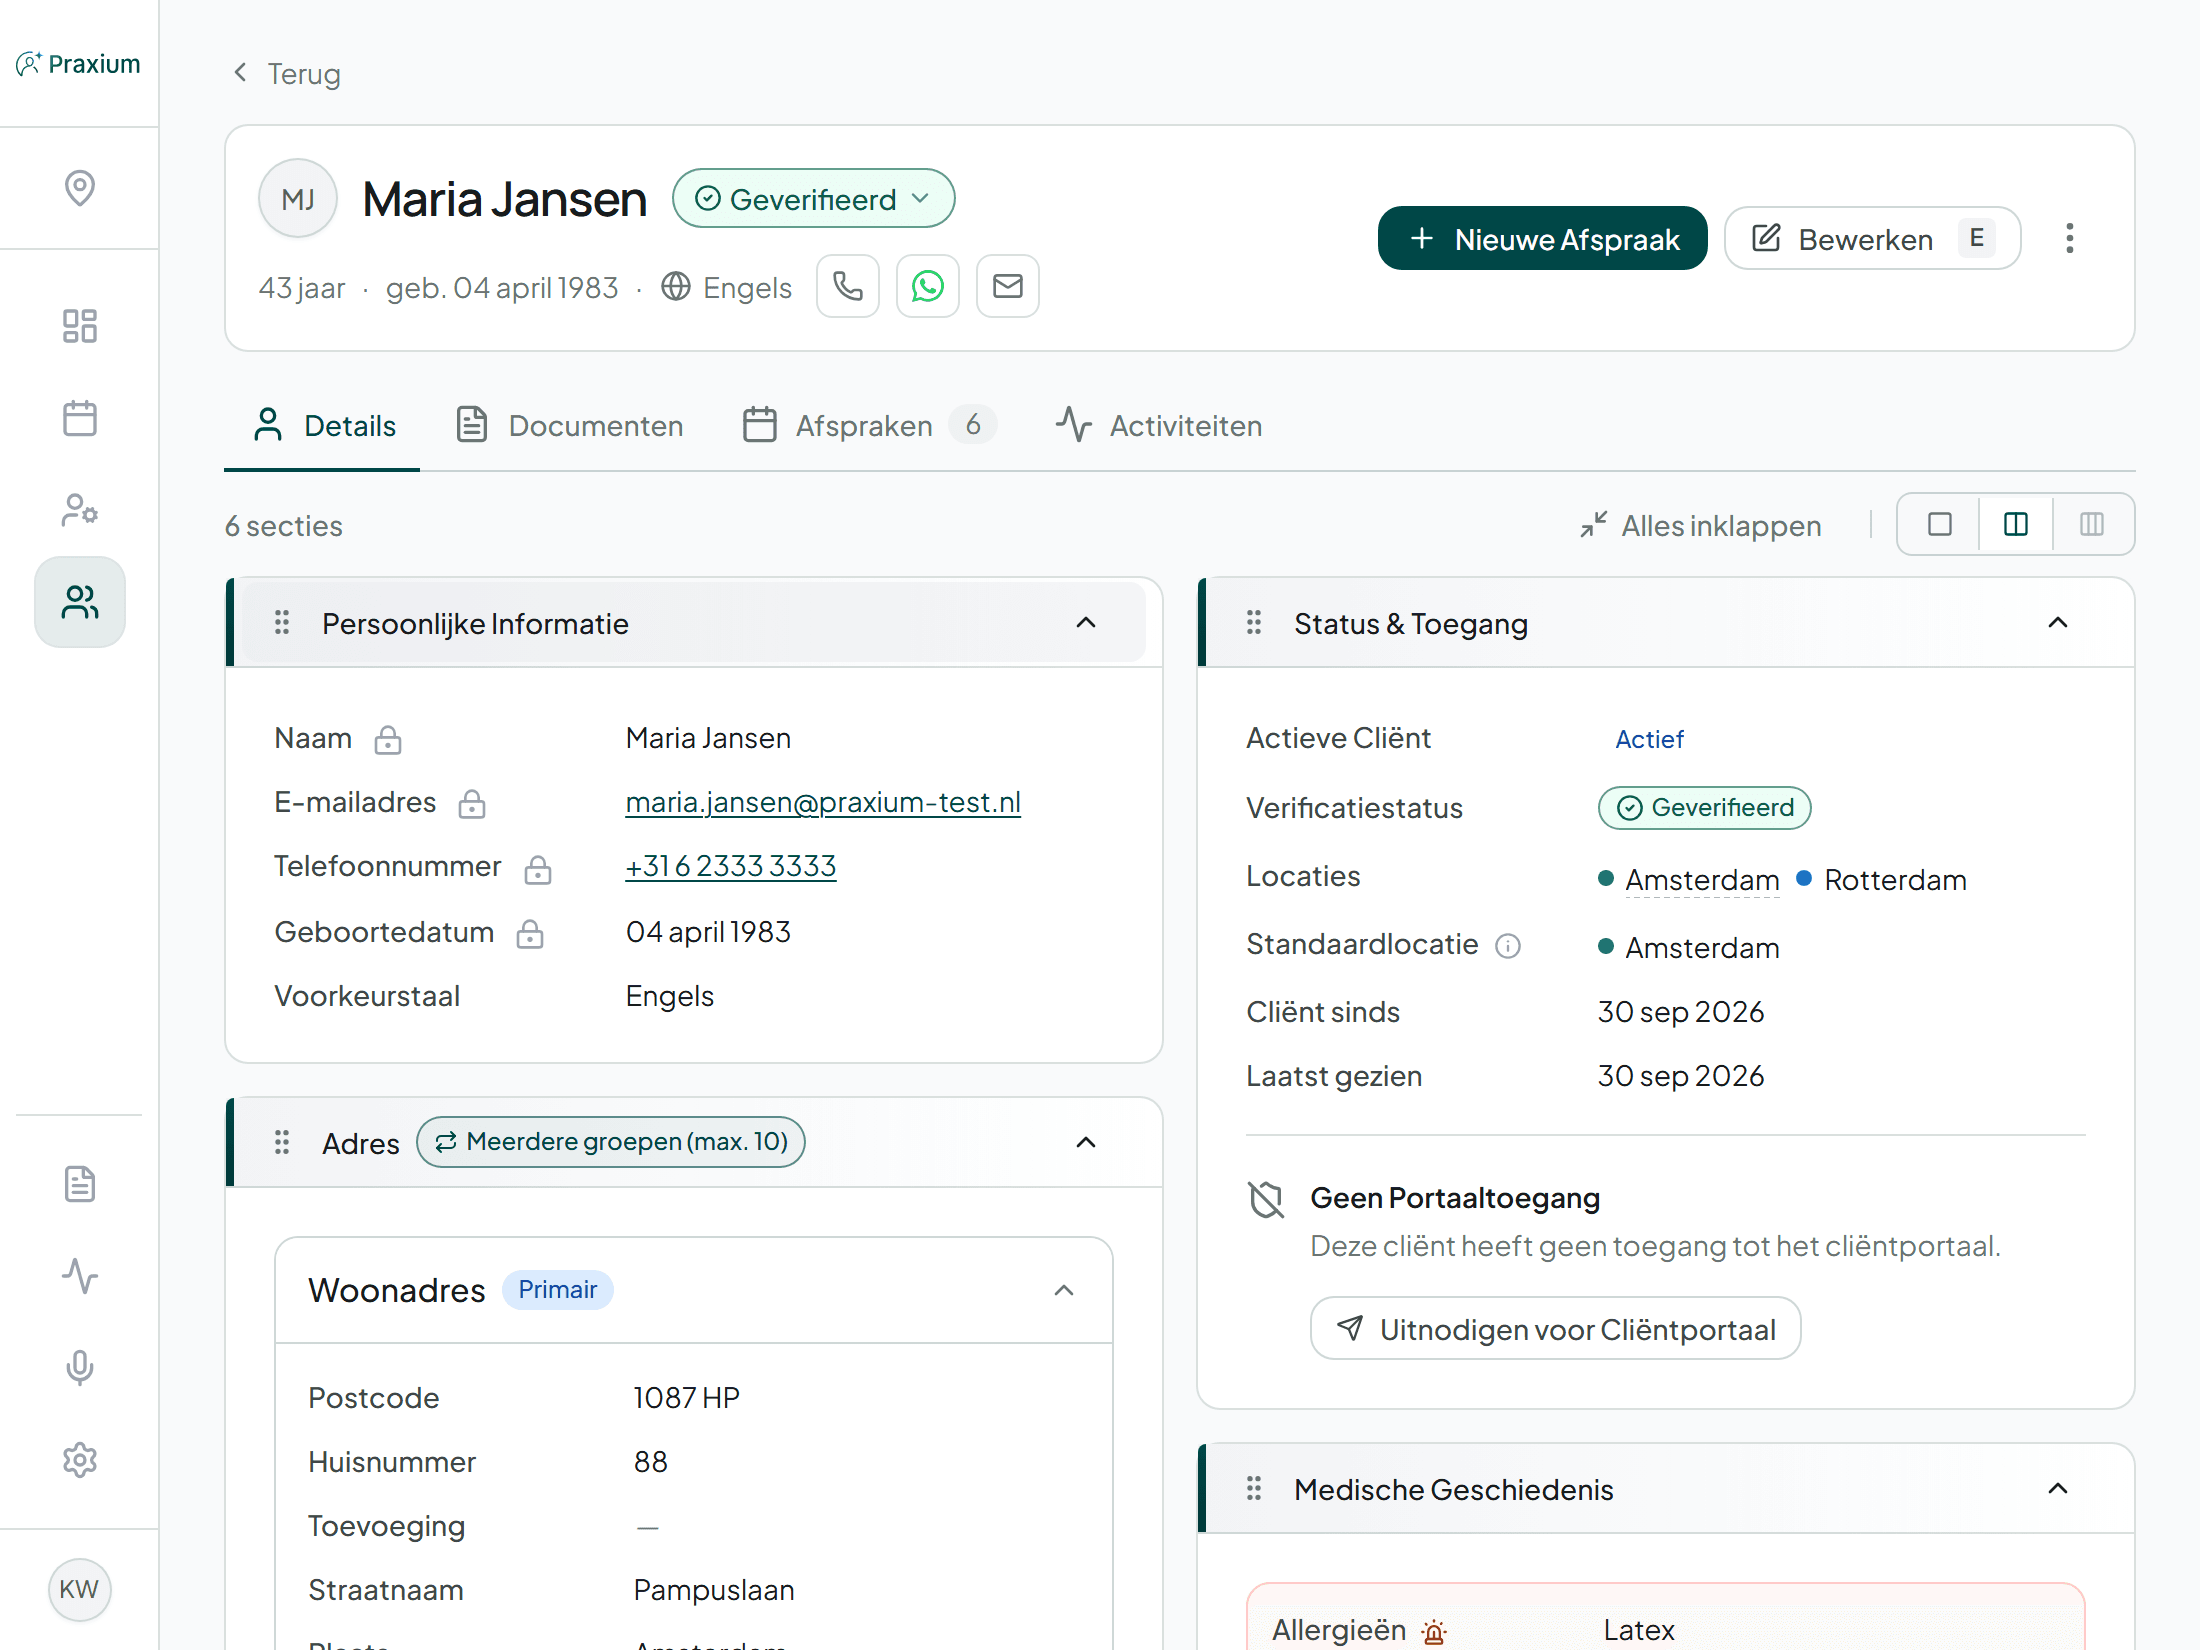This screenshot has height=1650, width=2200.
Task: Collapse the Medische Geschiedenis section
Action: click(2058, 1489)
